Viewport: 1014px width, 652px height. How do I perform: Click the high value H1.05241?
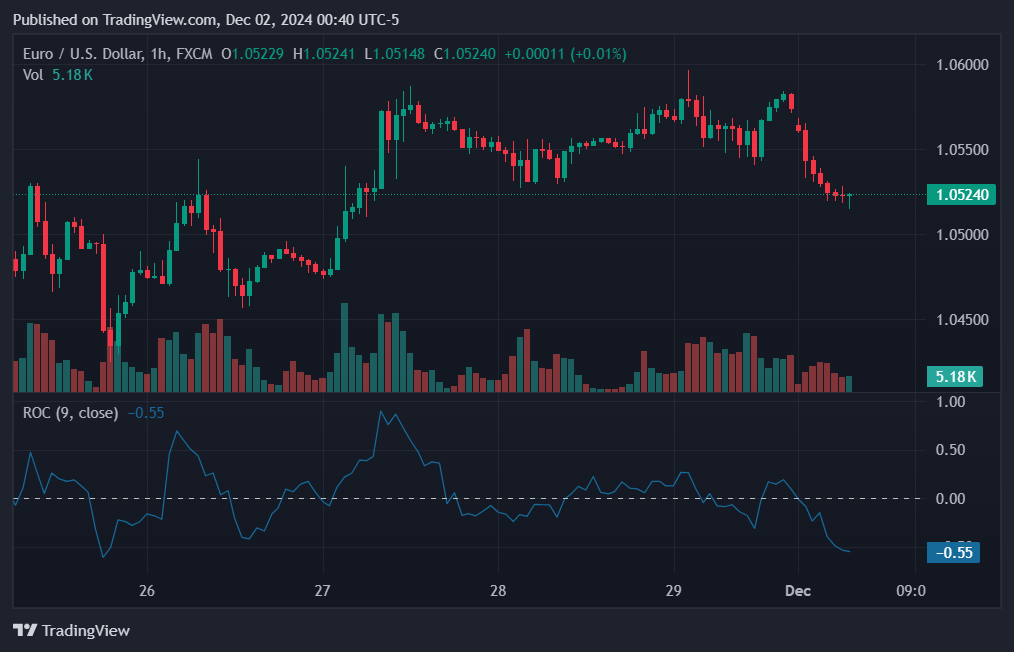[x=324, y=54]
